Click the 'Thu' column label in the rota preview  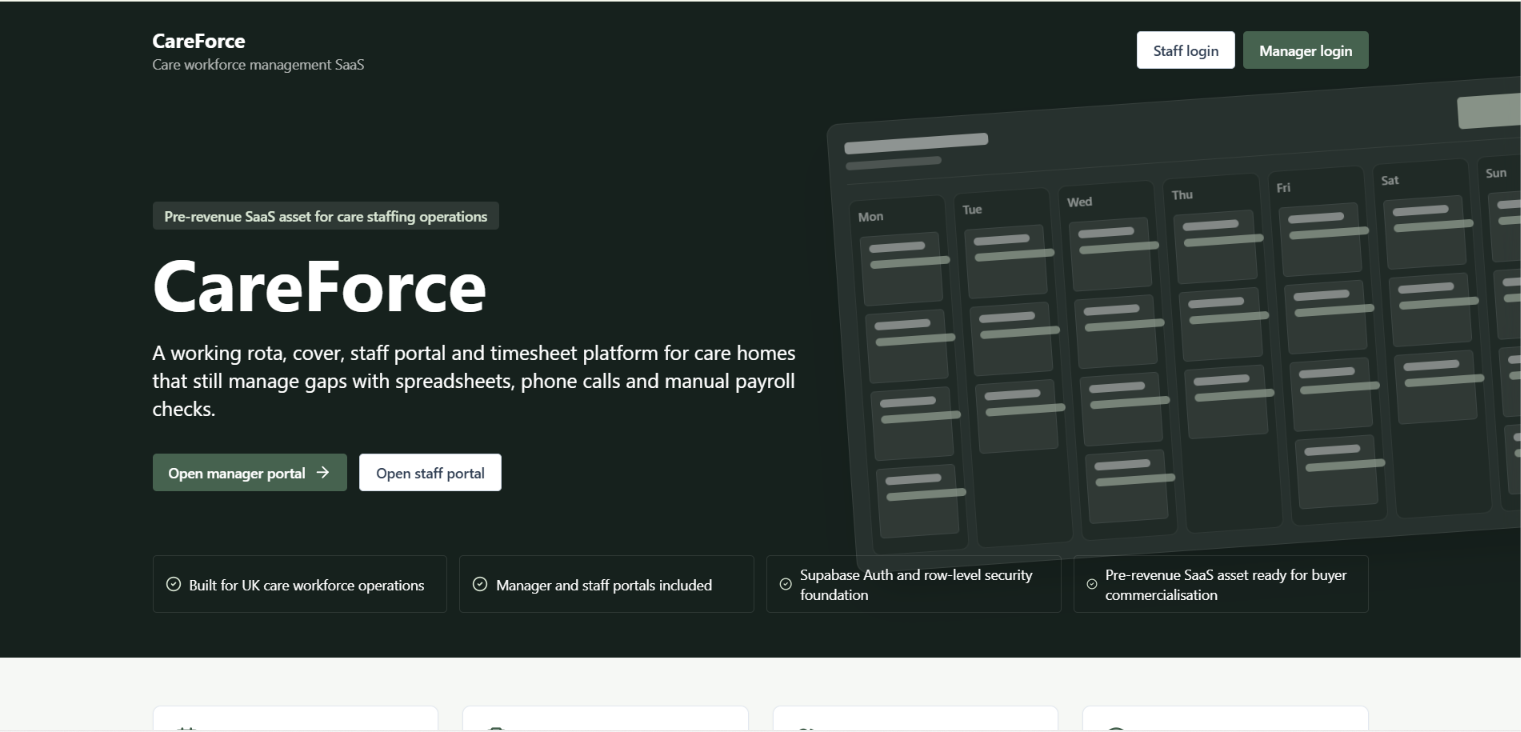coord(1182,195)
